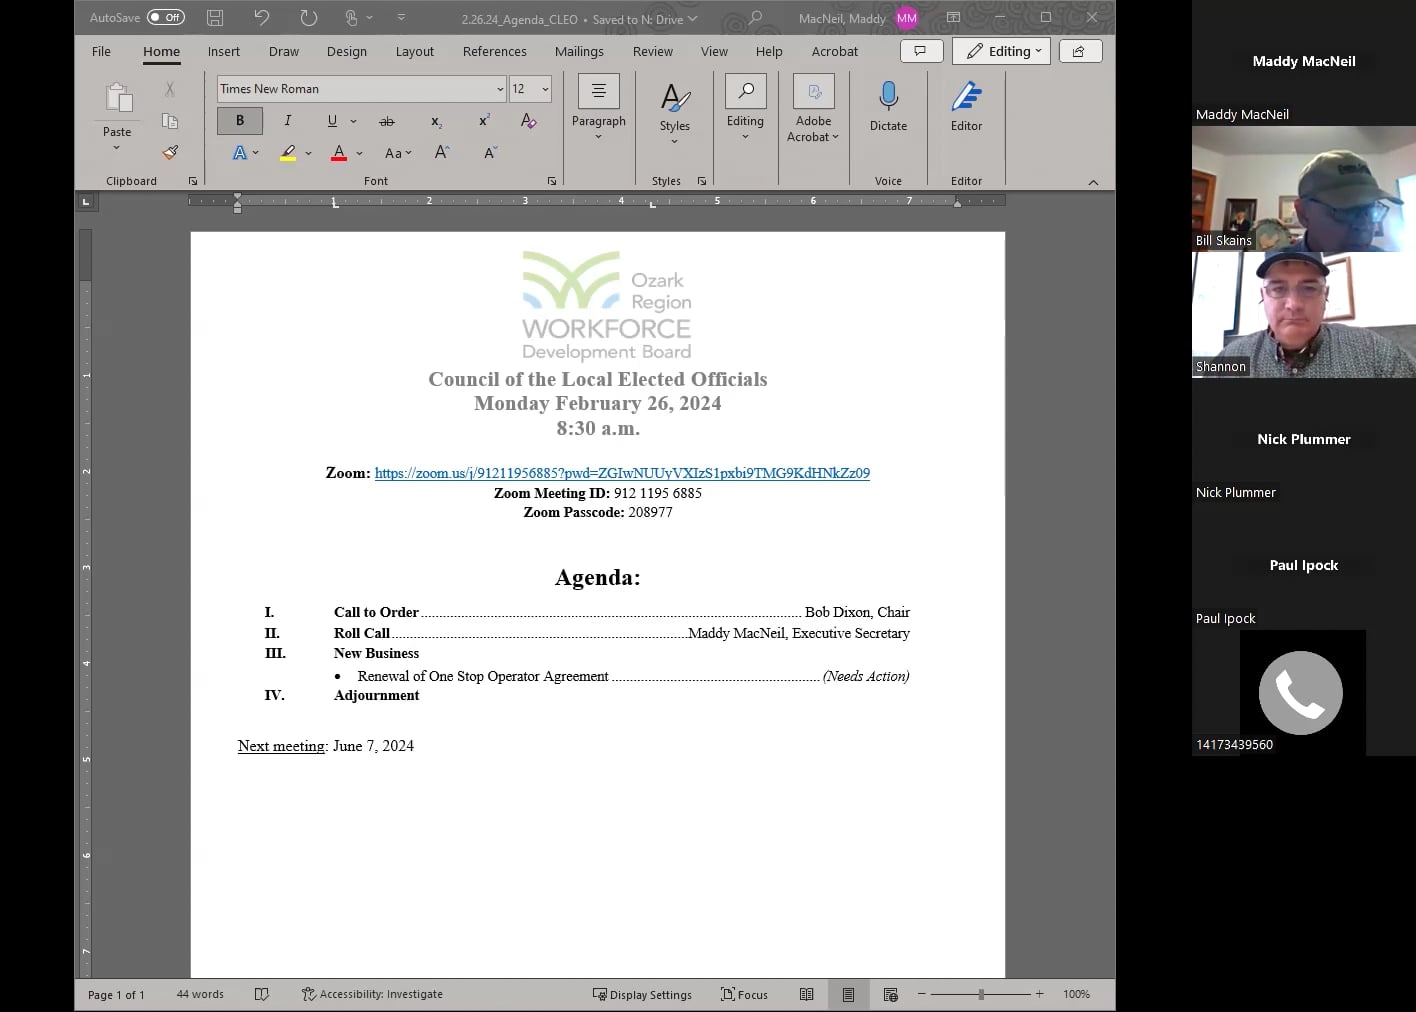Toggle the AutoSave switch
This screenshot has height=1012, width=1416.
(x=166, y=18)
